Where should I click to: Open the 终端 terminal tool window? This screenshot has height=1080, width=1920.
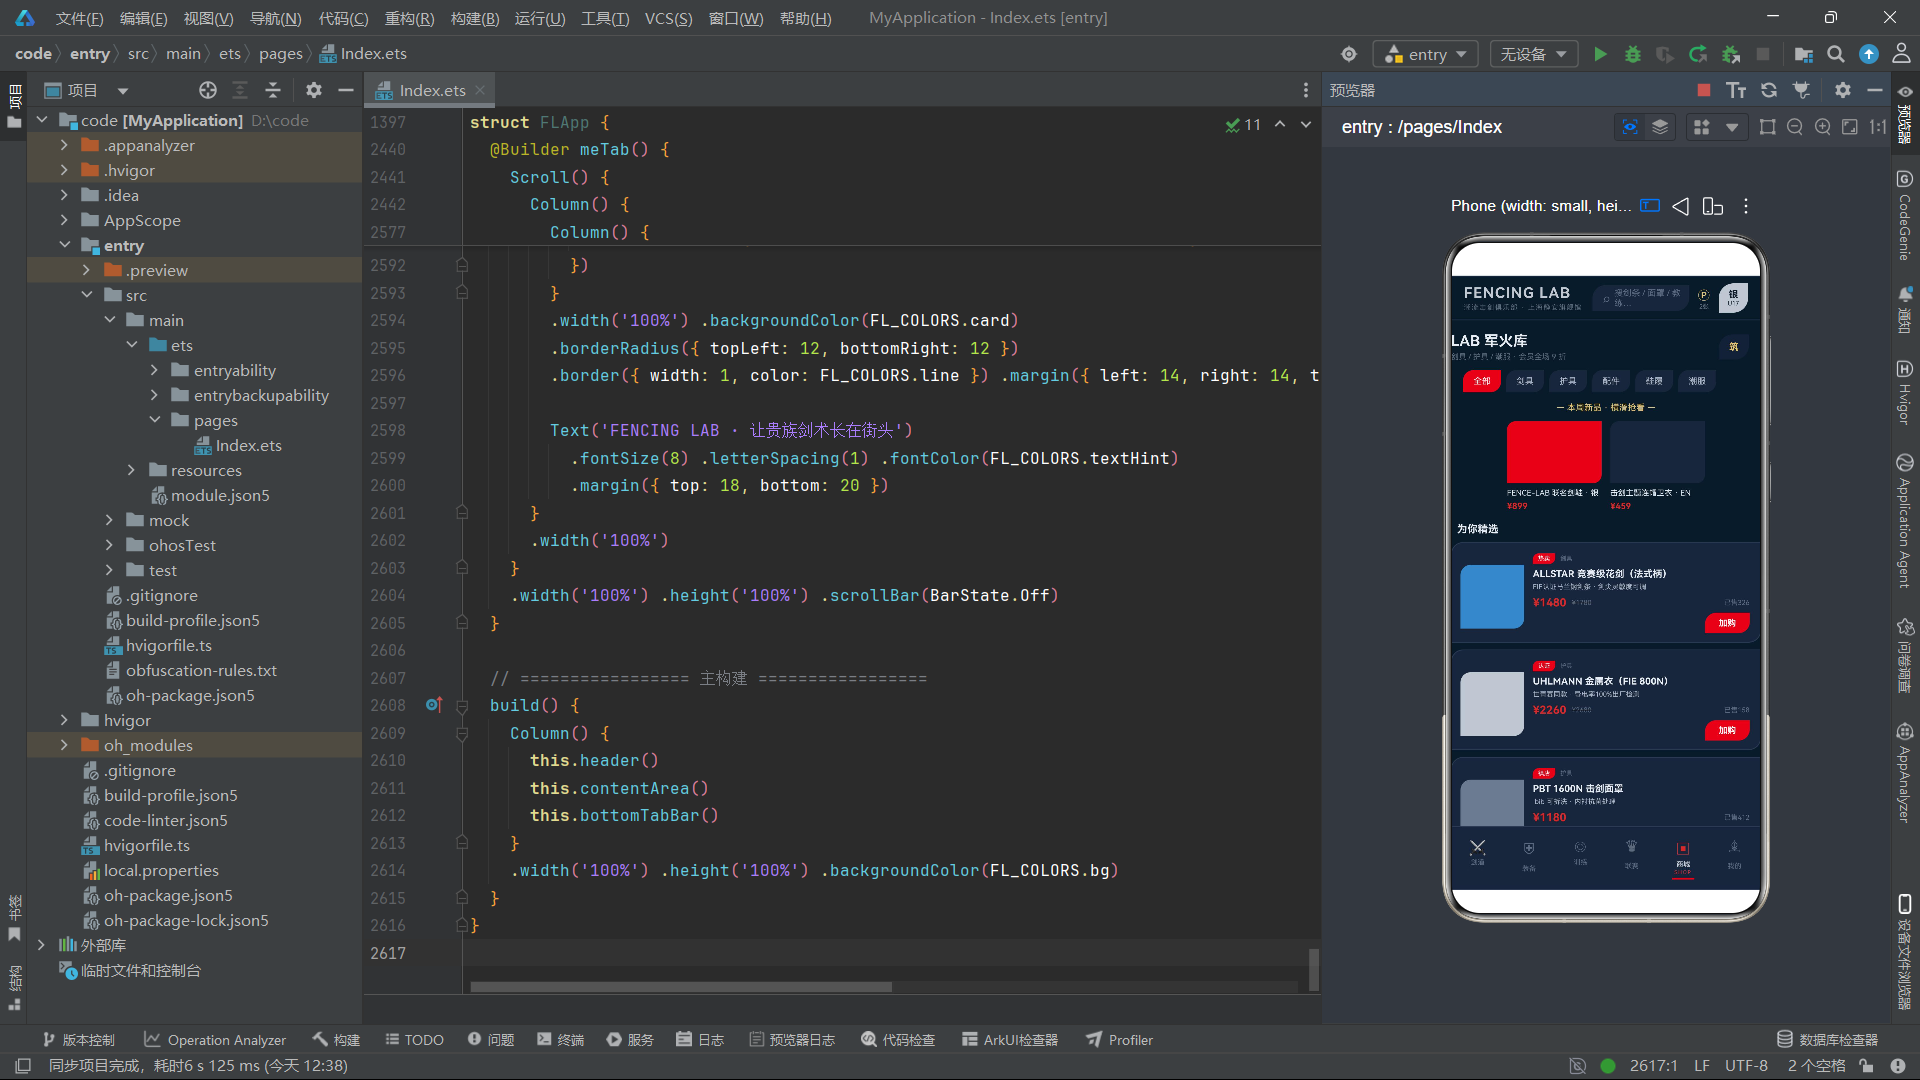point(560,1040)
